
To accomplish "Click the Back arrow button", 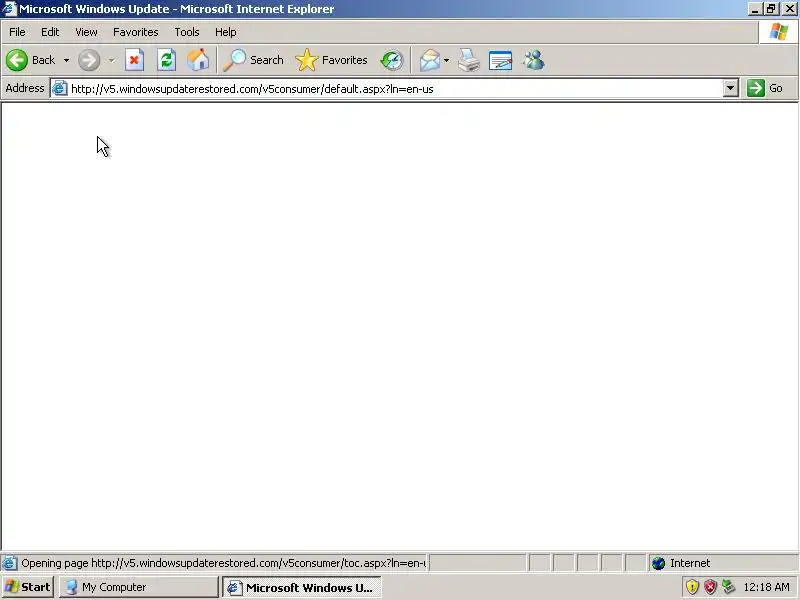I will pos(17,60).
